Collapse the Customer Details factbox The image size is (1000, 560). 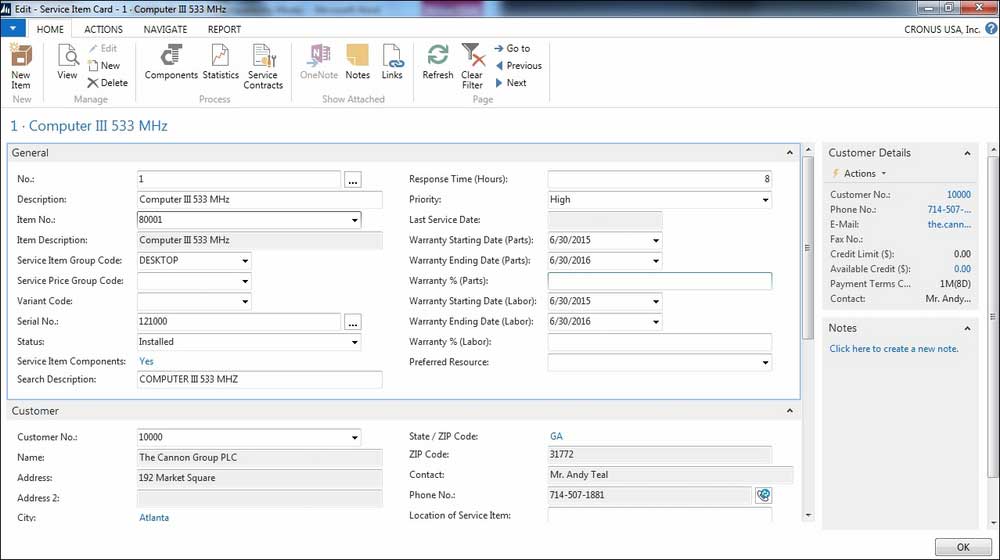[x=967, y=153]
